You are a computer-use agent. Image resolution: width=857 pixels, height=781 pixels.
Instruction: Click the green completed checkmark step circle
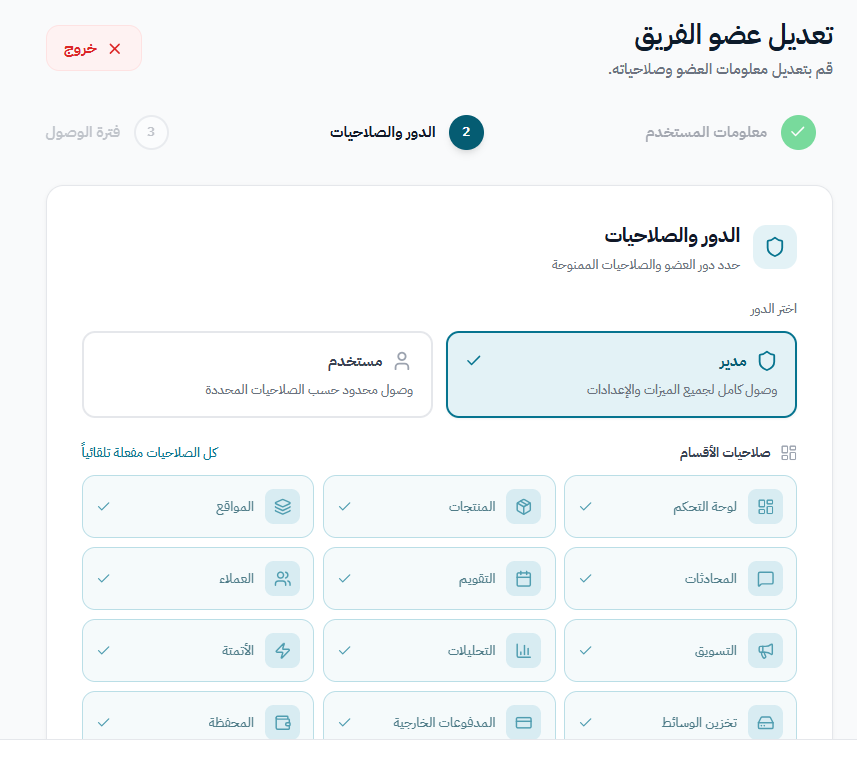pyautogui.click(x=798, y=132)
